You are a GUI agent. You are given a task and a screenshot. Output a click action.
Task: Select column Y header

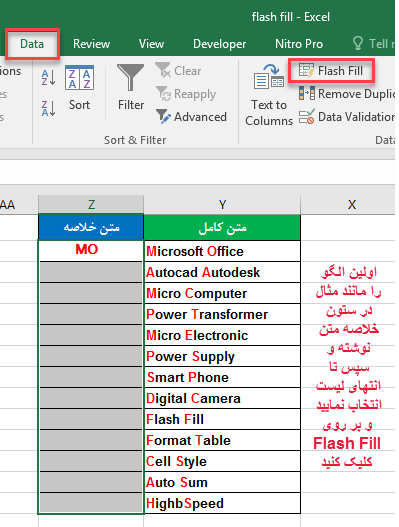(x=222, y=204)
